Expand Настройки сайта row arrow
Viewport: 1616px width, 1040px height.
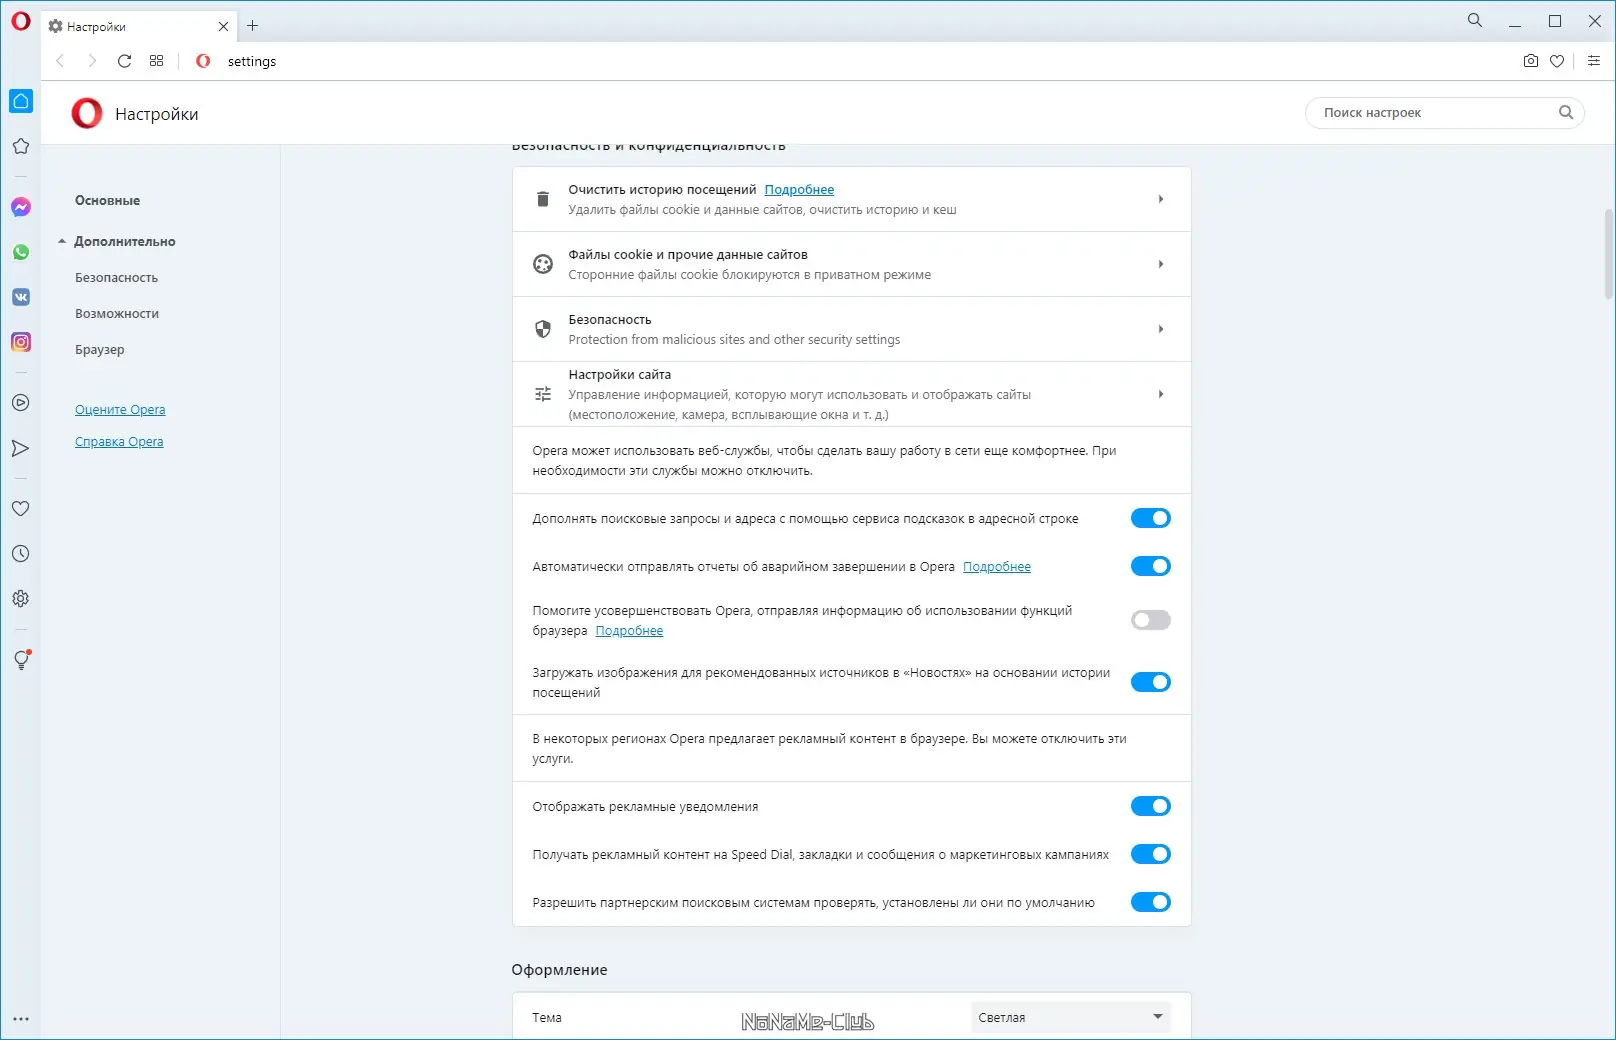tap(1160, 394)
